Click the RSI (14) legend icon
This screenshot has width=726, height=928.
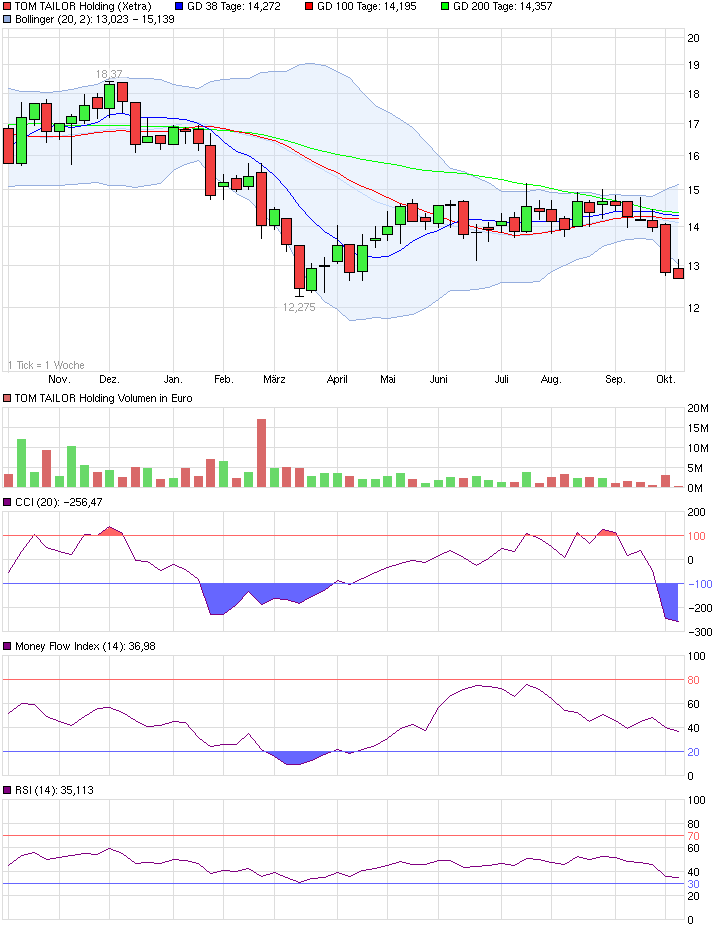click(x=8, y=791)
